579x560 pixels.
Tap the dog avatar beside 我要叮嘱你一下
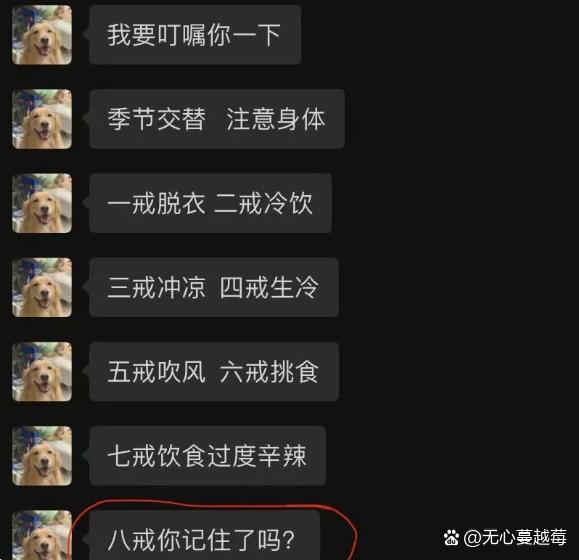[x=42, y=35]
